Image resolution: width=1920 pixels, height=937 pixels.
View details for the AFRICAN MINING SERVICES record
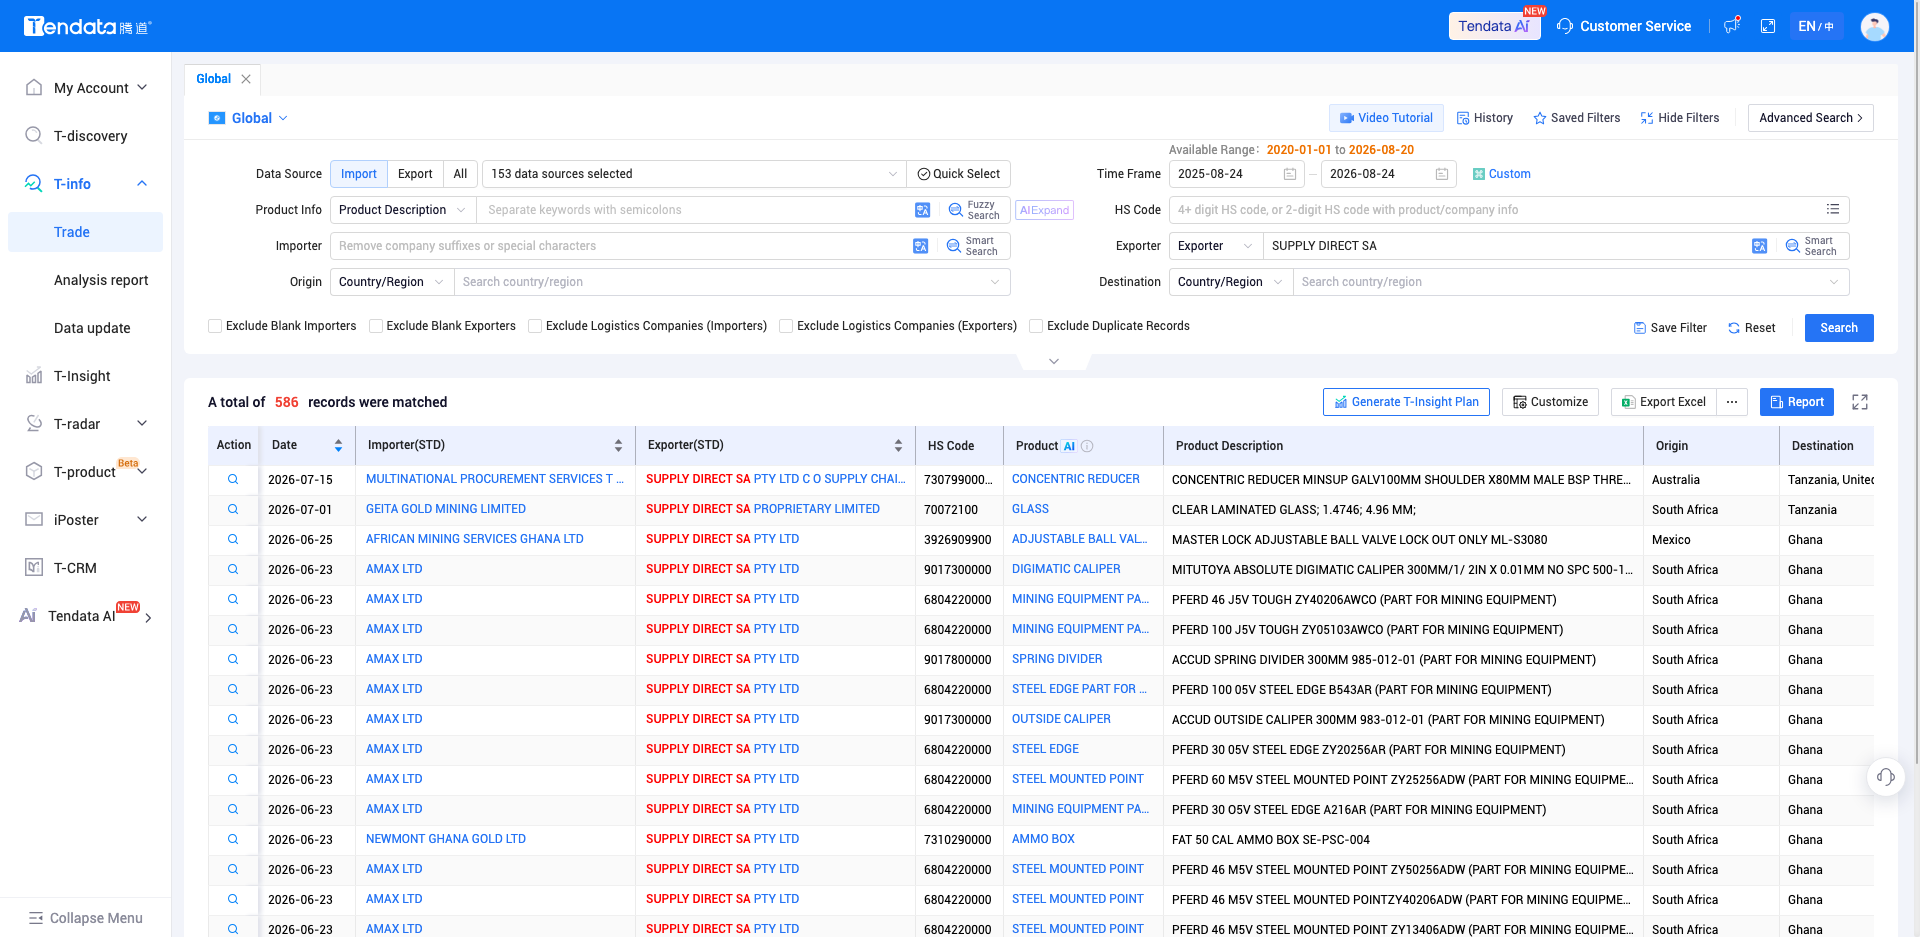[233, 540]
